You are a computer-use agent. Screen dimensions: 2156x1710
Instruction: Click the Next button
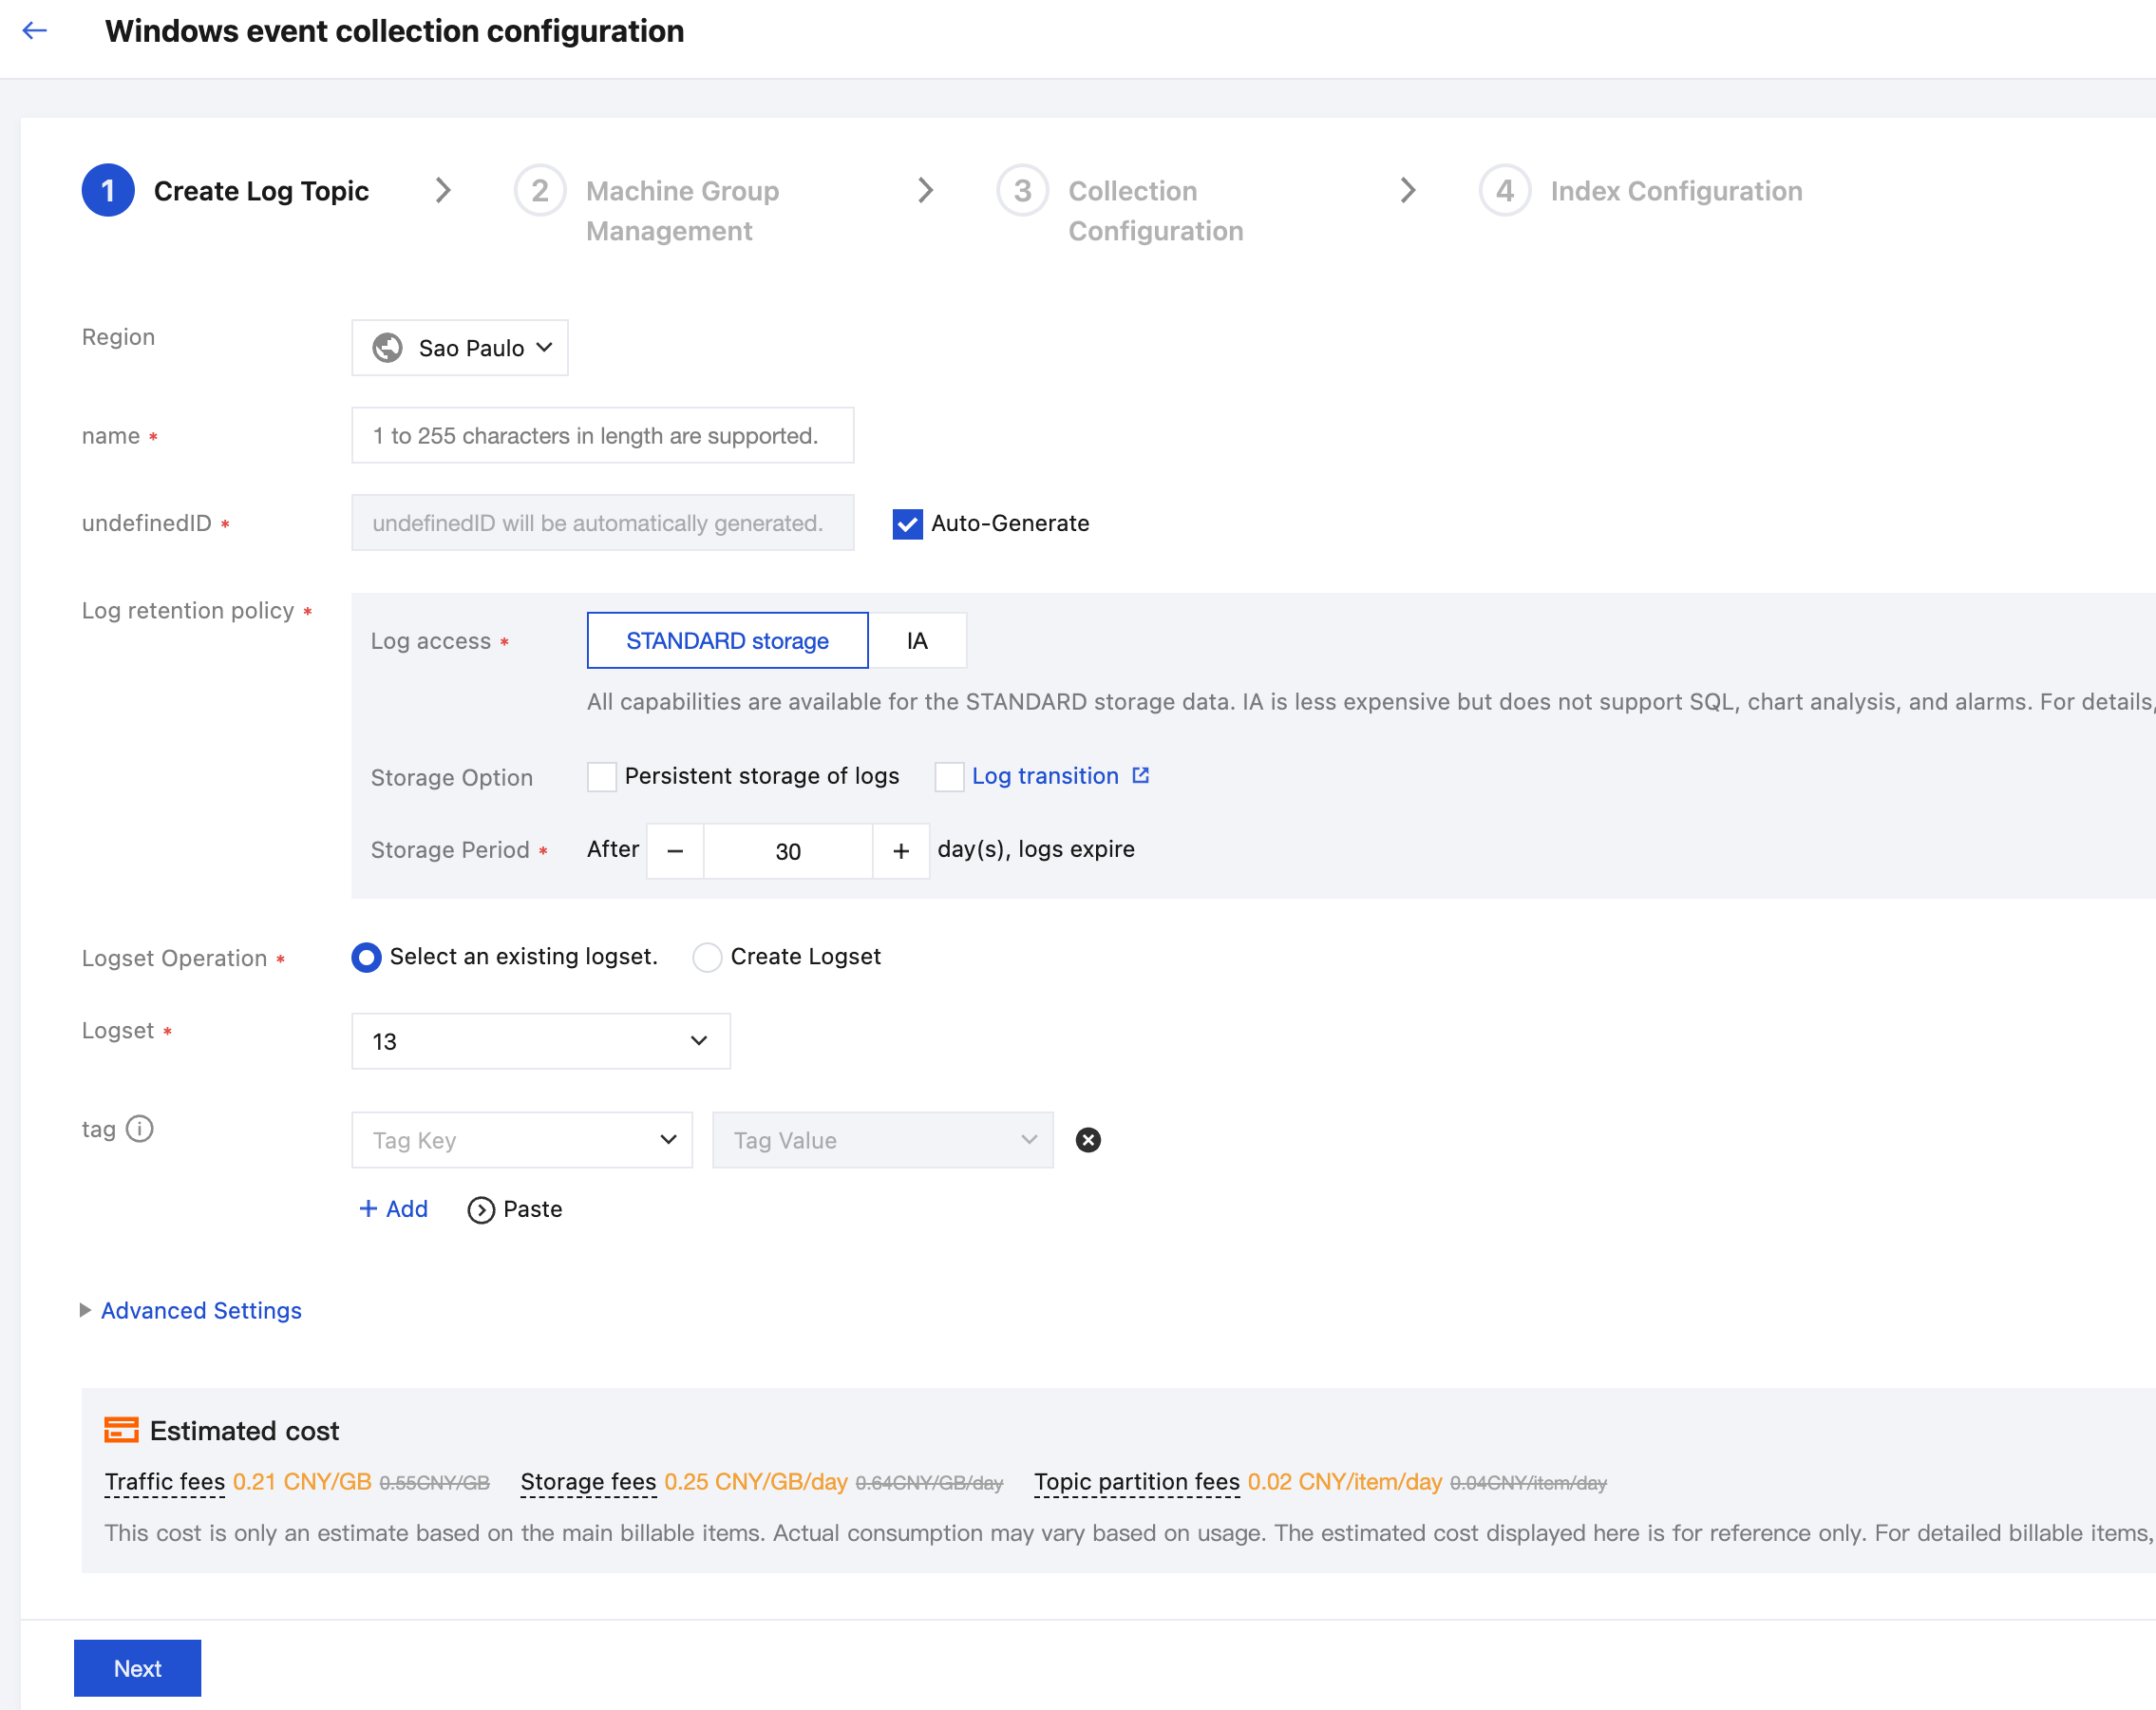point(137,1668)
